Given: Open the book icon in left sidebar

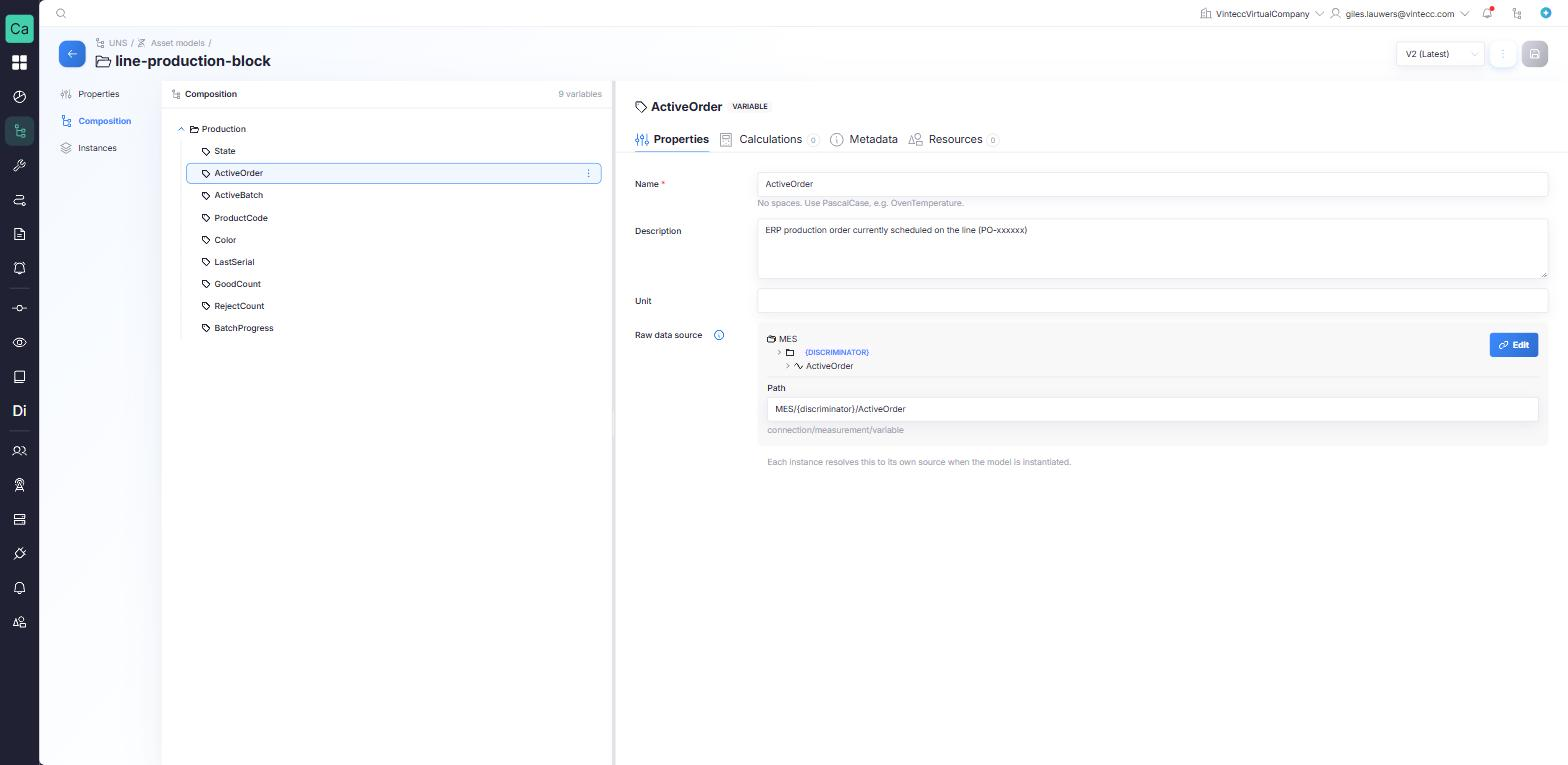Looking at the screenshot, I should (19, 376).
